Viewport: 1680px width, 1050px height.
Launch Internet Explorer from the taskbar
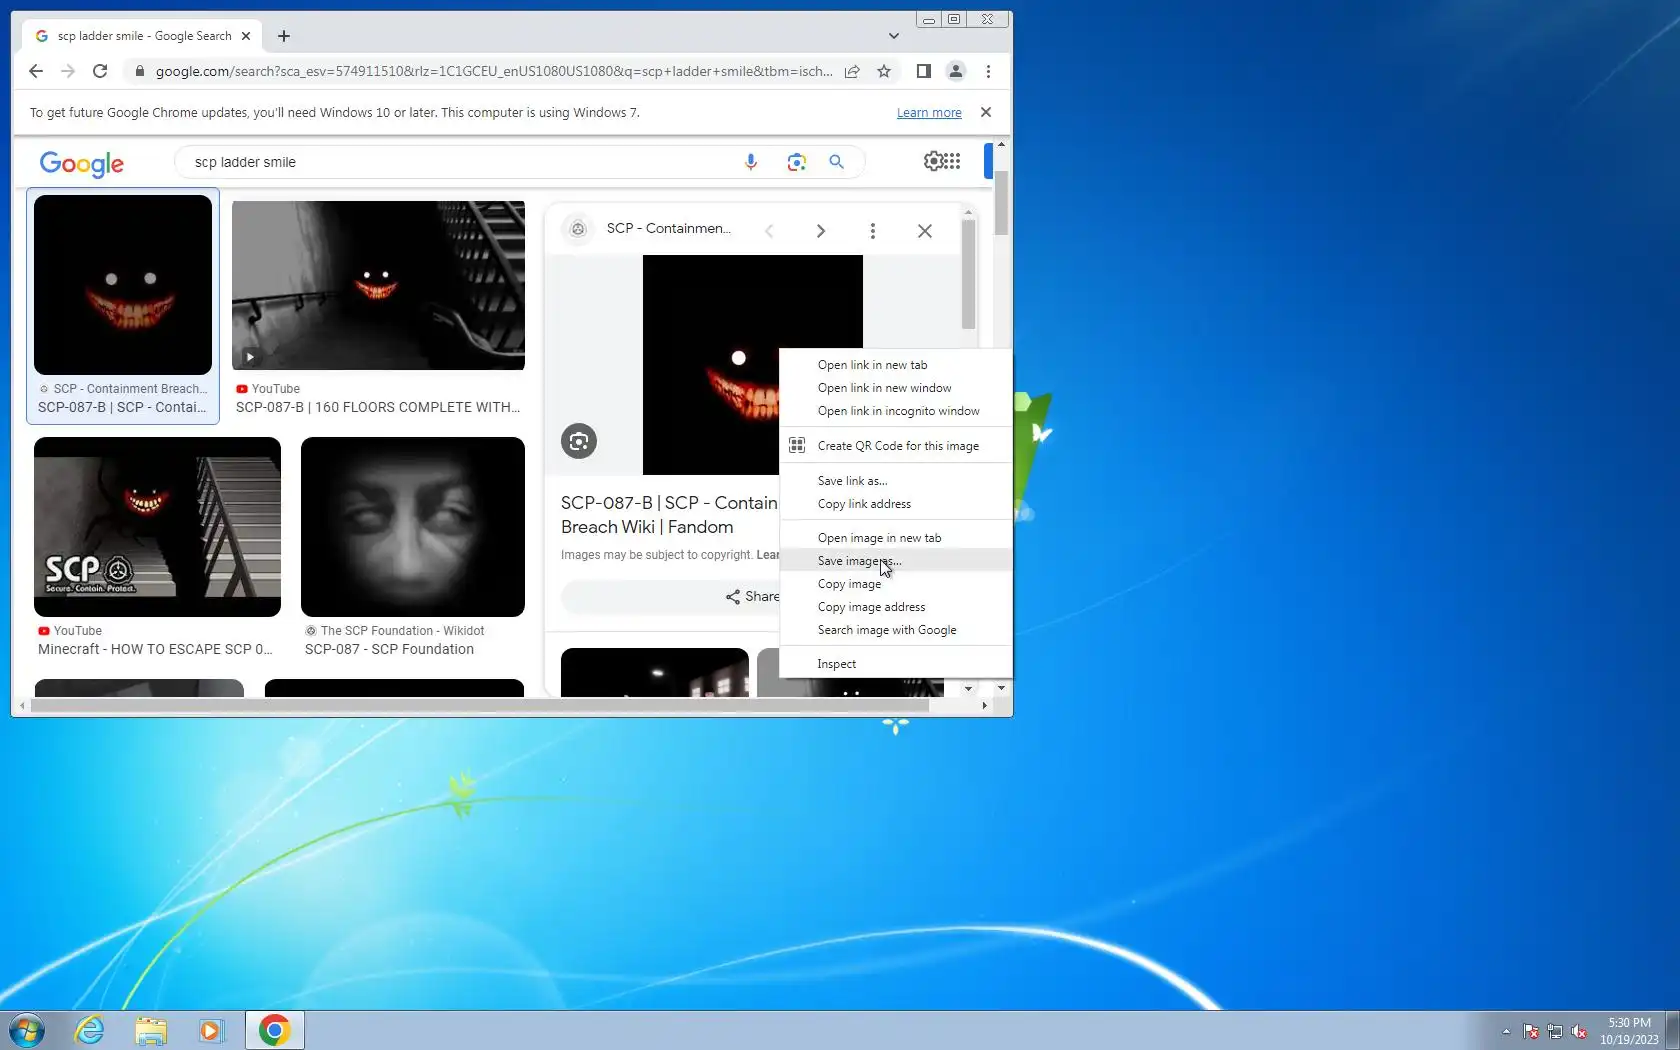pyautogui.click(x=90, y=1030)
